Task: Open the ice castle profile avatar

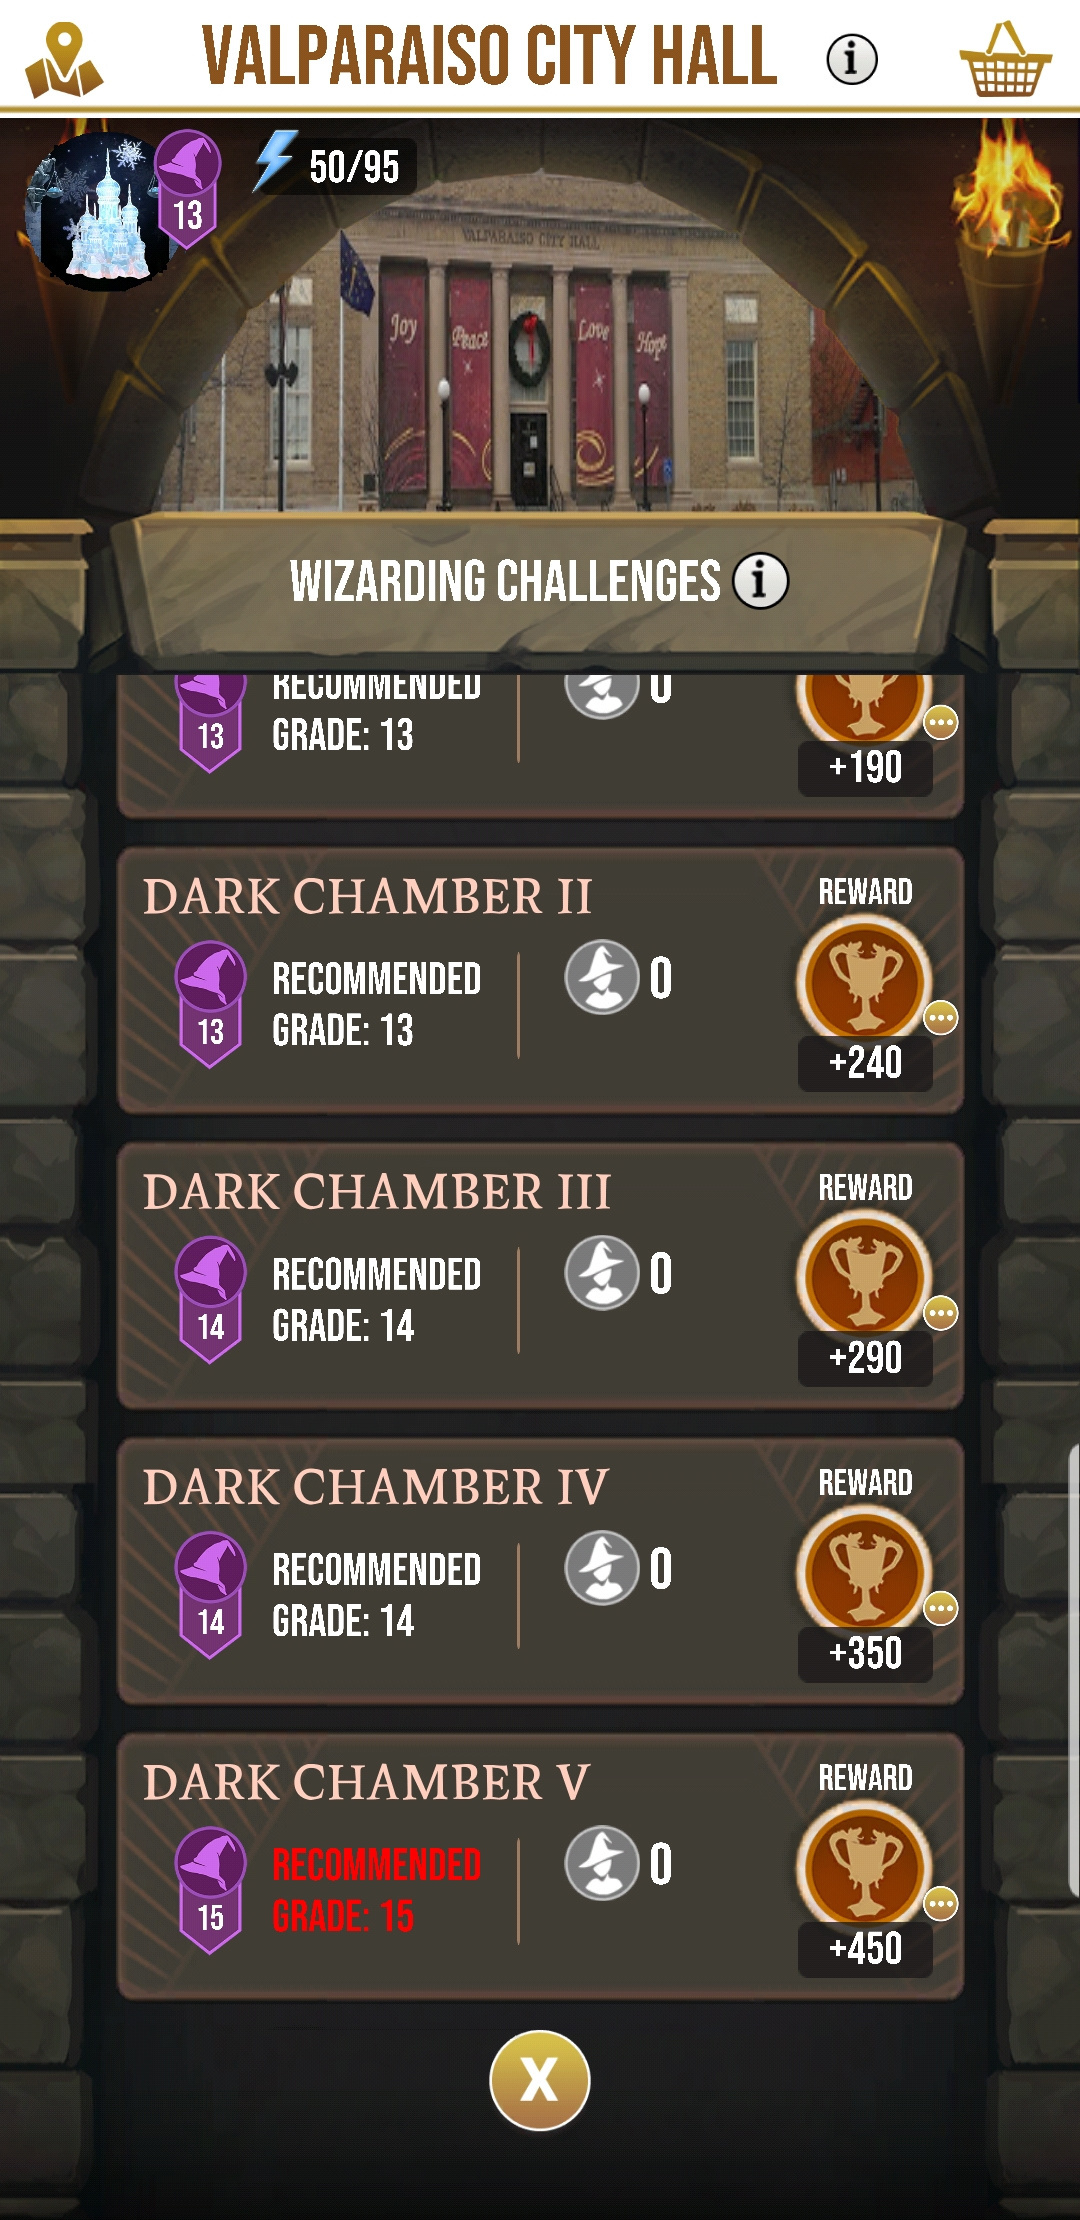Action: click(100, 212)
